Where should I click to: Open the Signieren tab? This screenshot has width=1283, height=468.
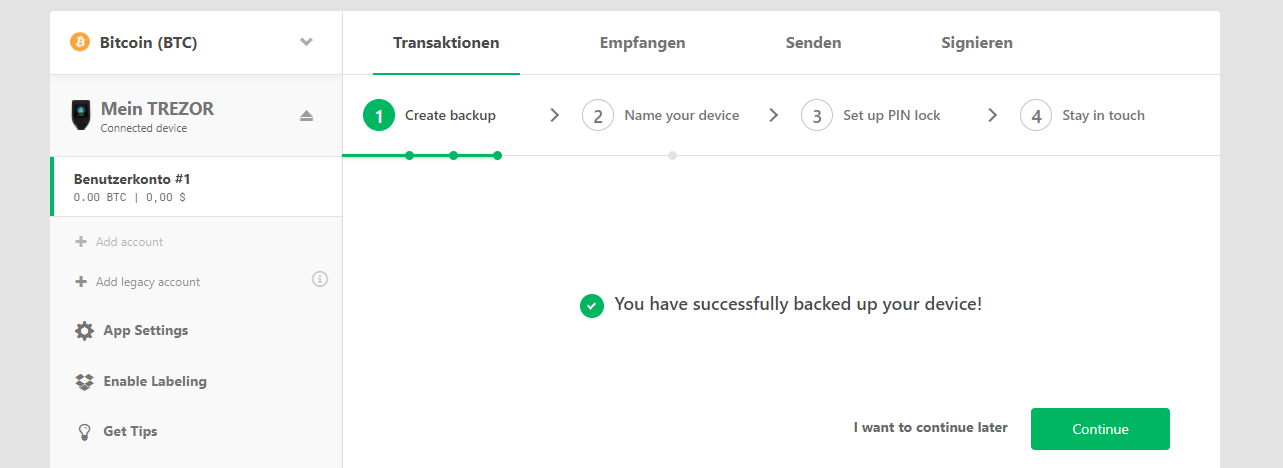(977, 43)
